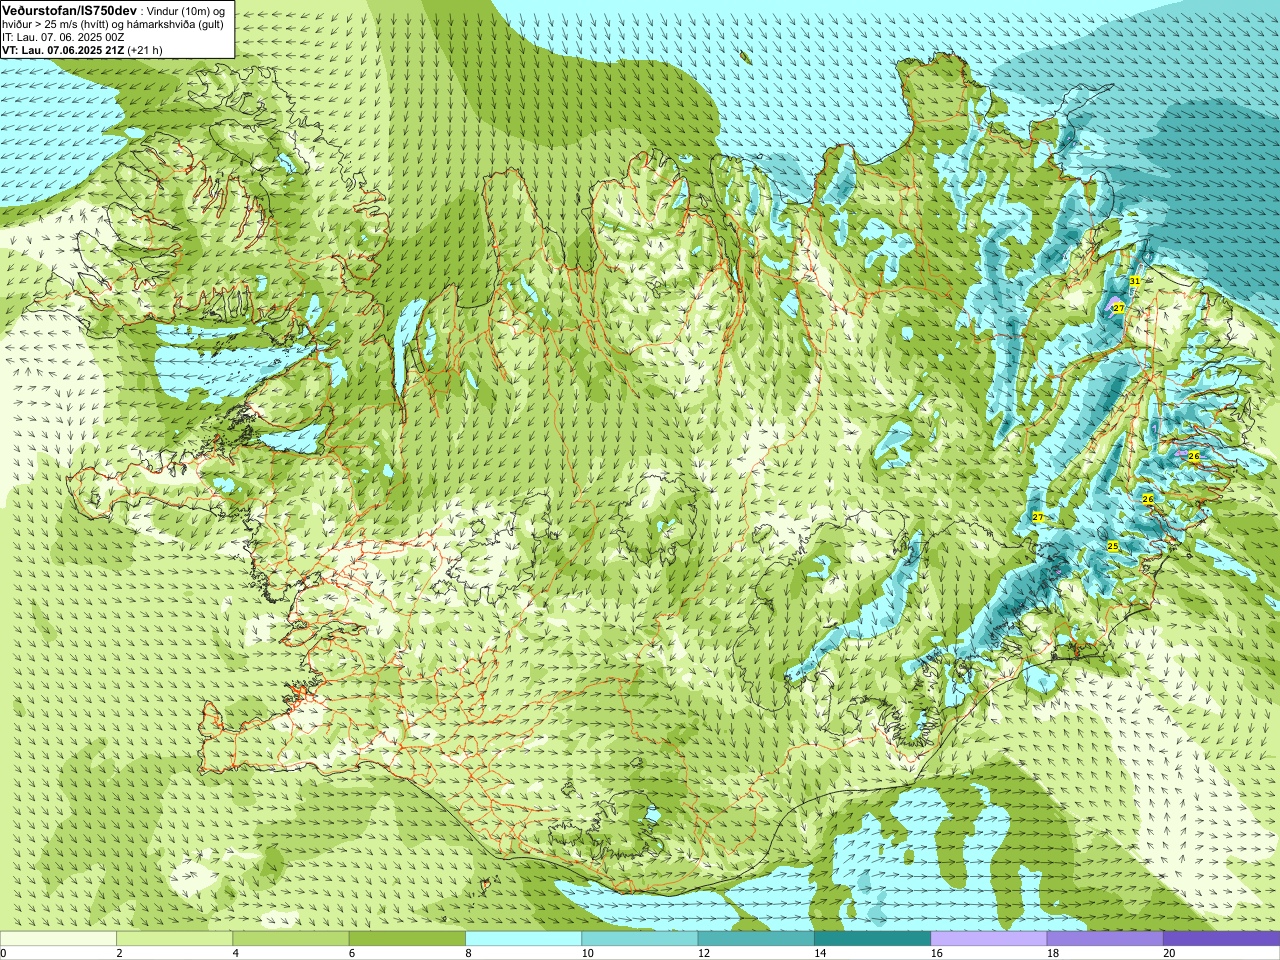
Task: Select the 6–8 m/s dark green legend swatch
Action: tap(407, 939)
